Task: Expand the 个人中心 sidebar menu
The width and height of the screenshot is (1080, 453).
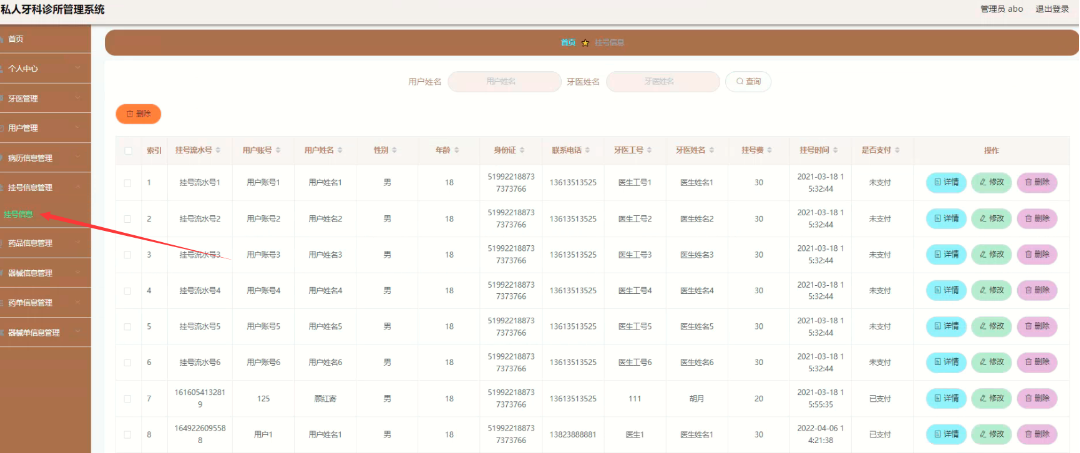Action: [45, 69]
